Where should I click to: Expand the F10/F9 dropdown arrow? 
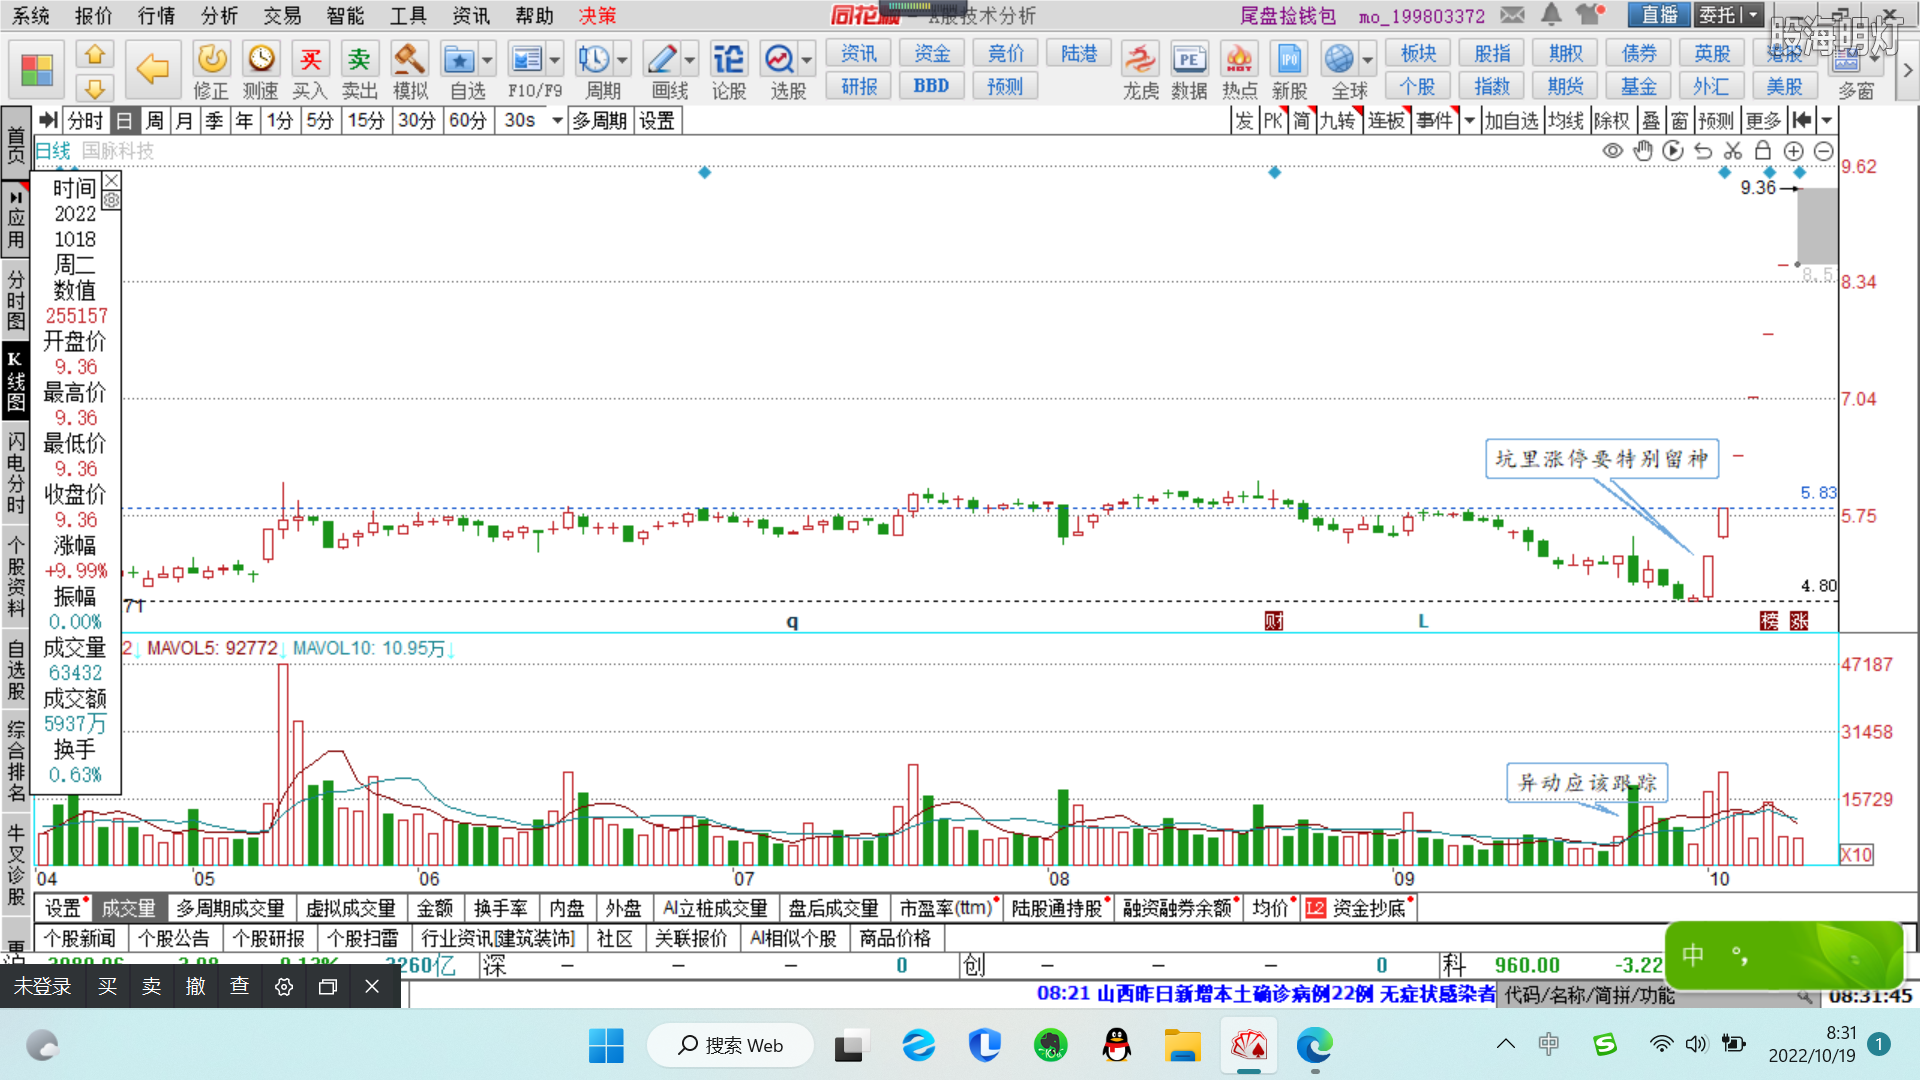tap(555, 60)
